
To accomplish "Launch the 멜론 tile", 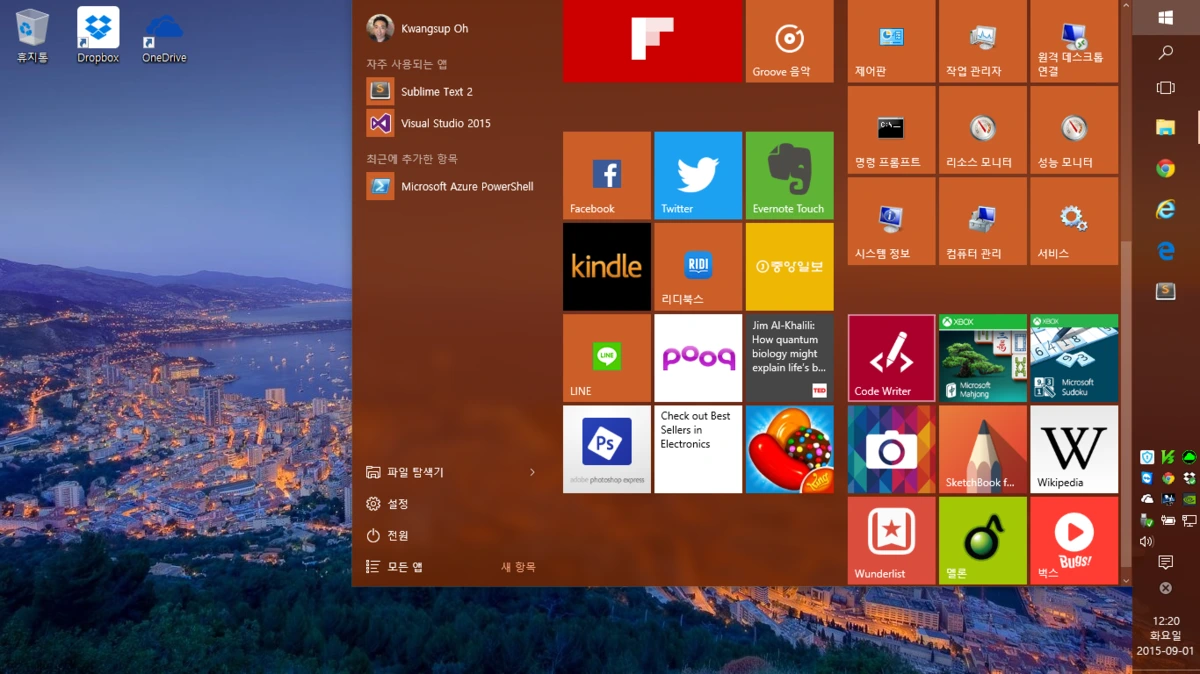I will click(983, 540).
